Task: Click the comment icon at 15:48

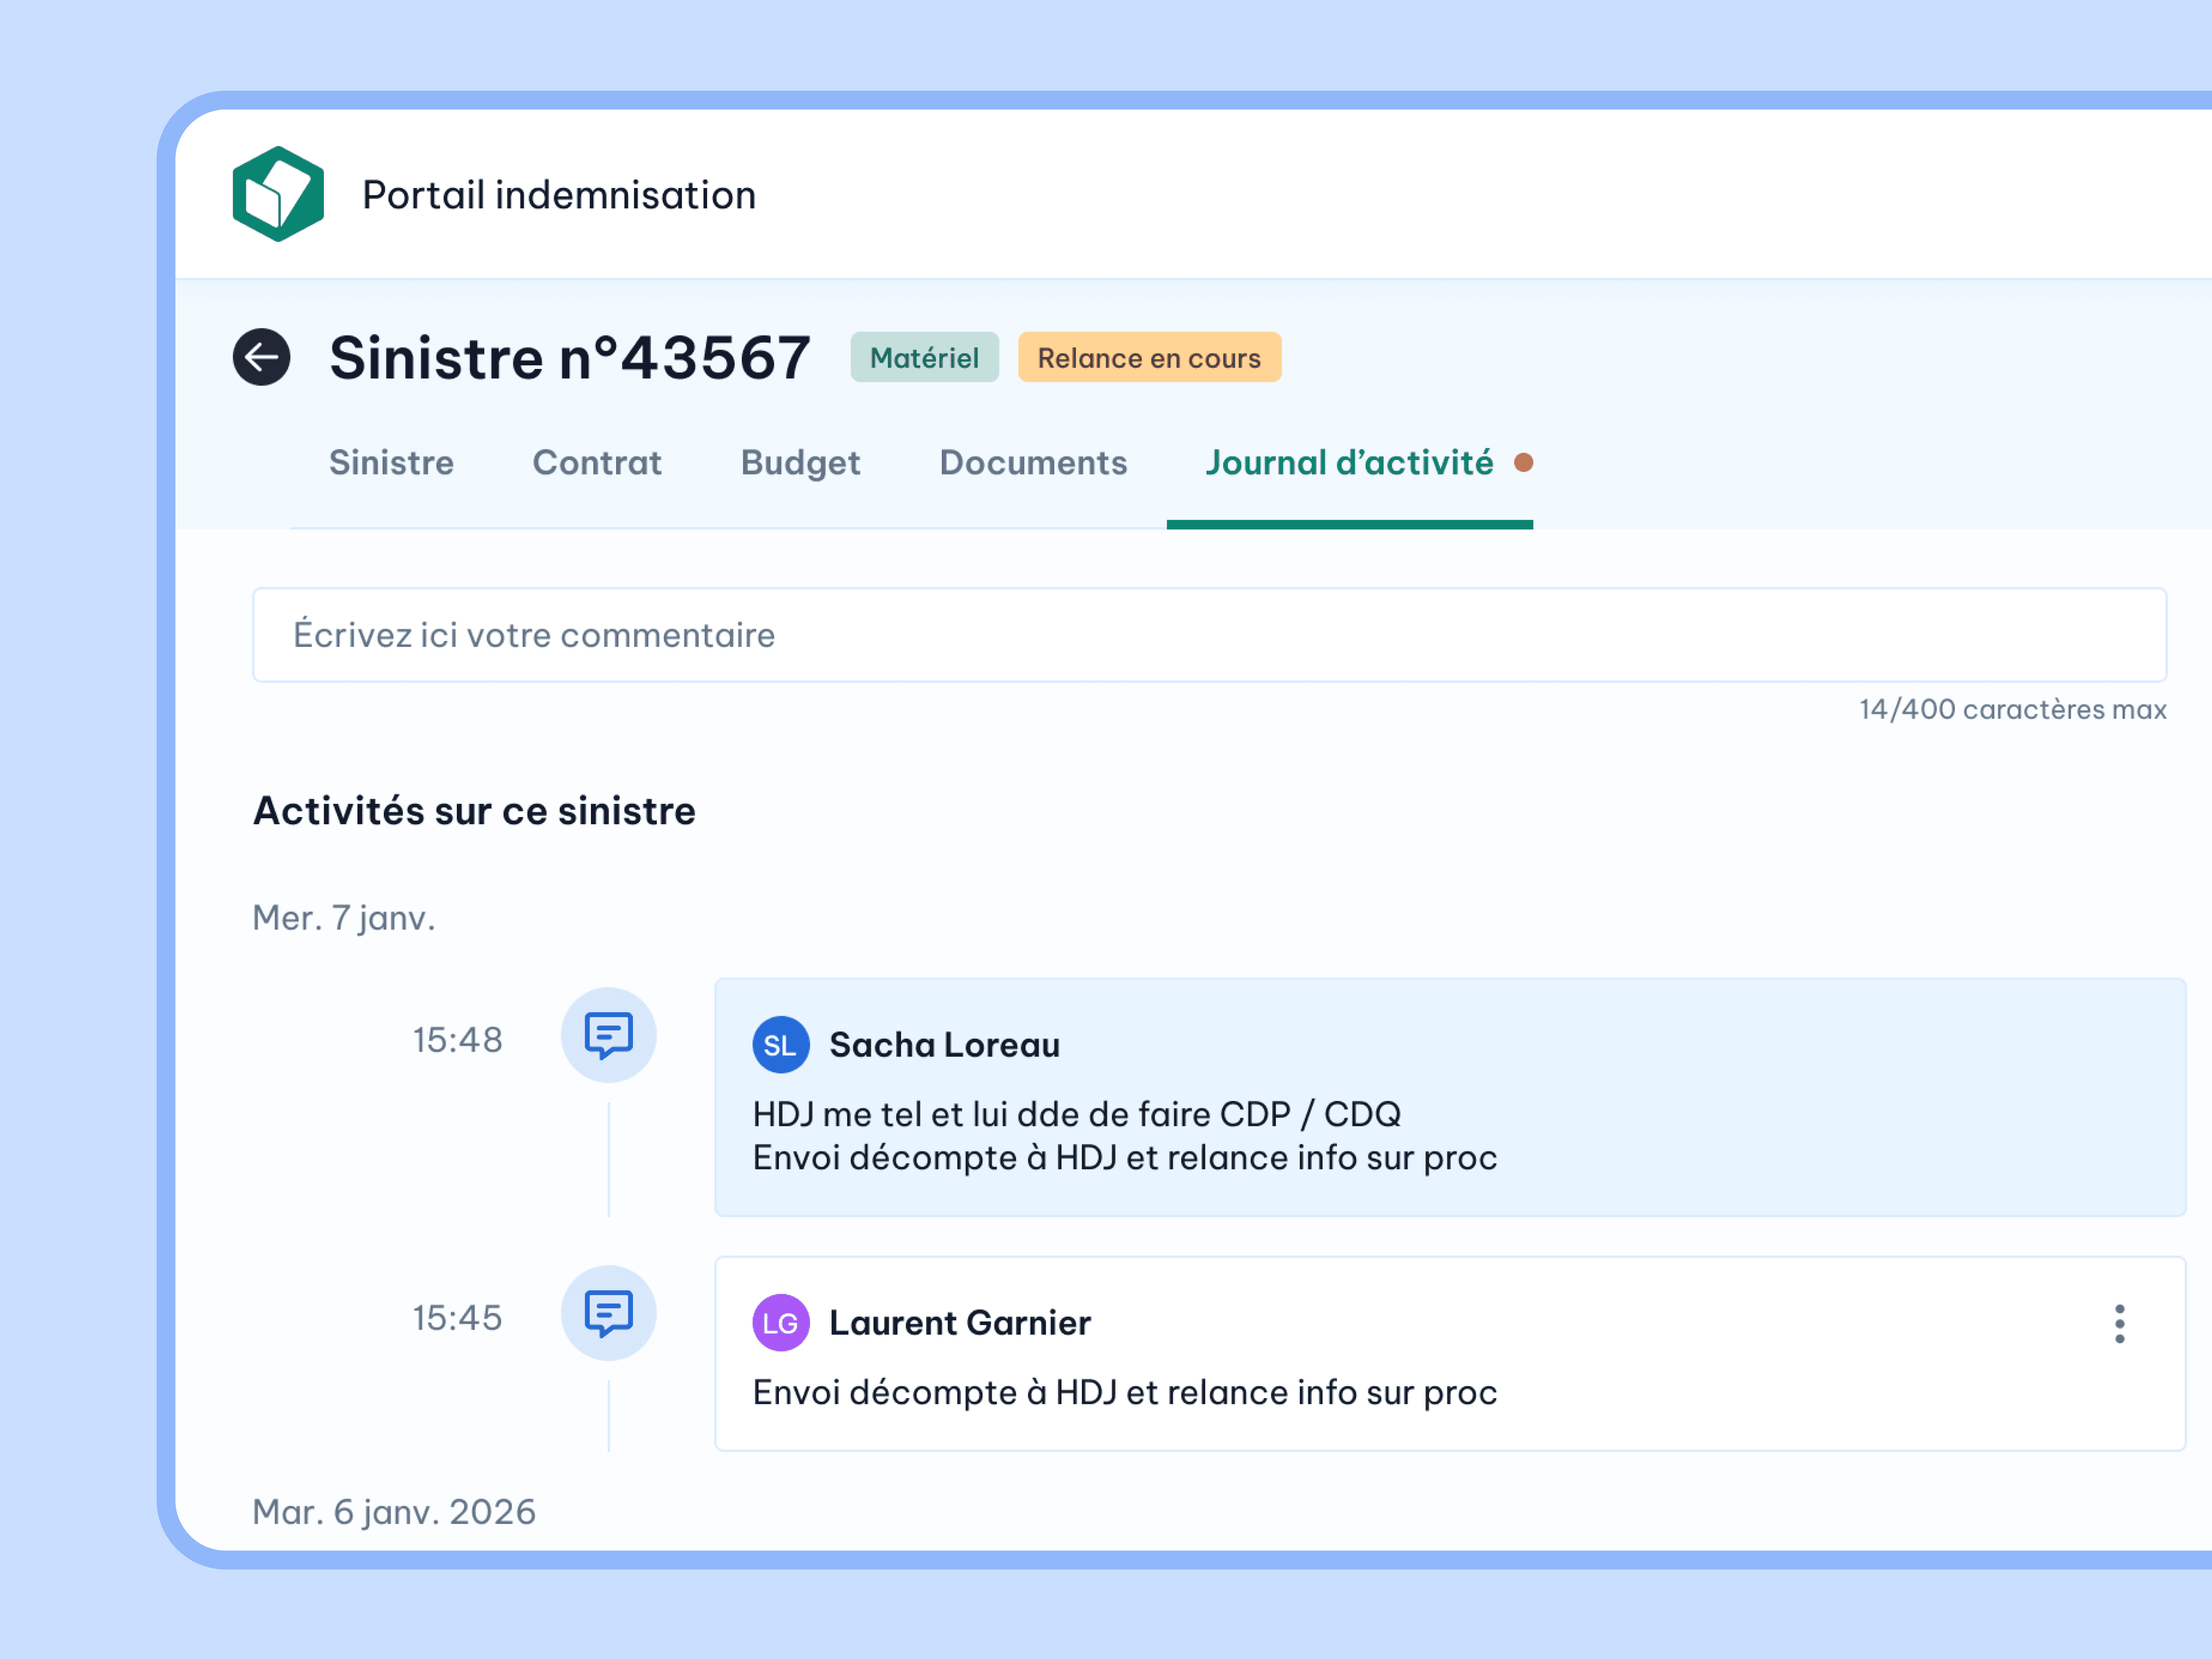Action: pyautogui.click(x=608, y=1035)
